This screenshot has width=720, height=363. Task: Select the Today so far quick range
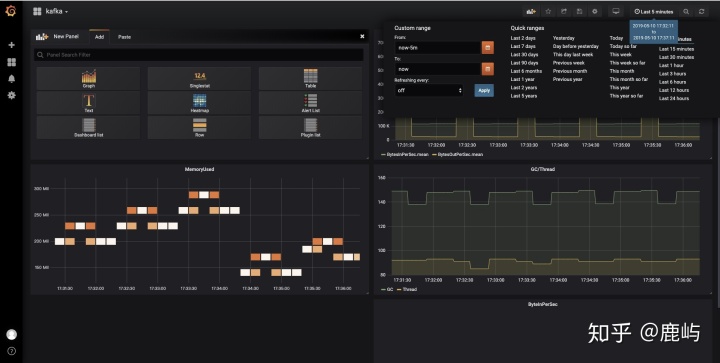coord(623,46)
